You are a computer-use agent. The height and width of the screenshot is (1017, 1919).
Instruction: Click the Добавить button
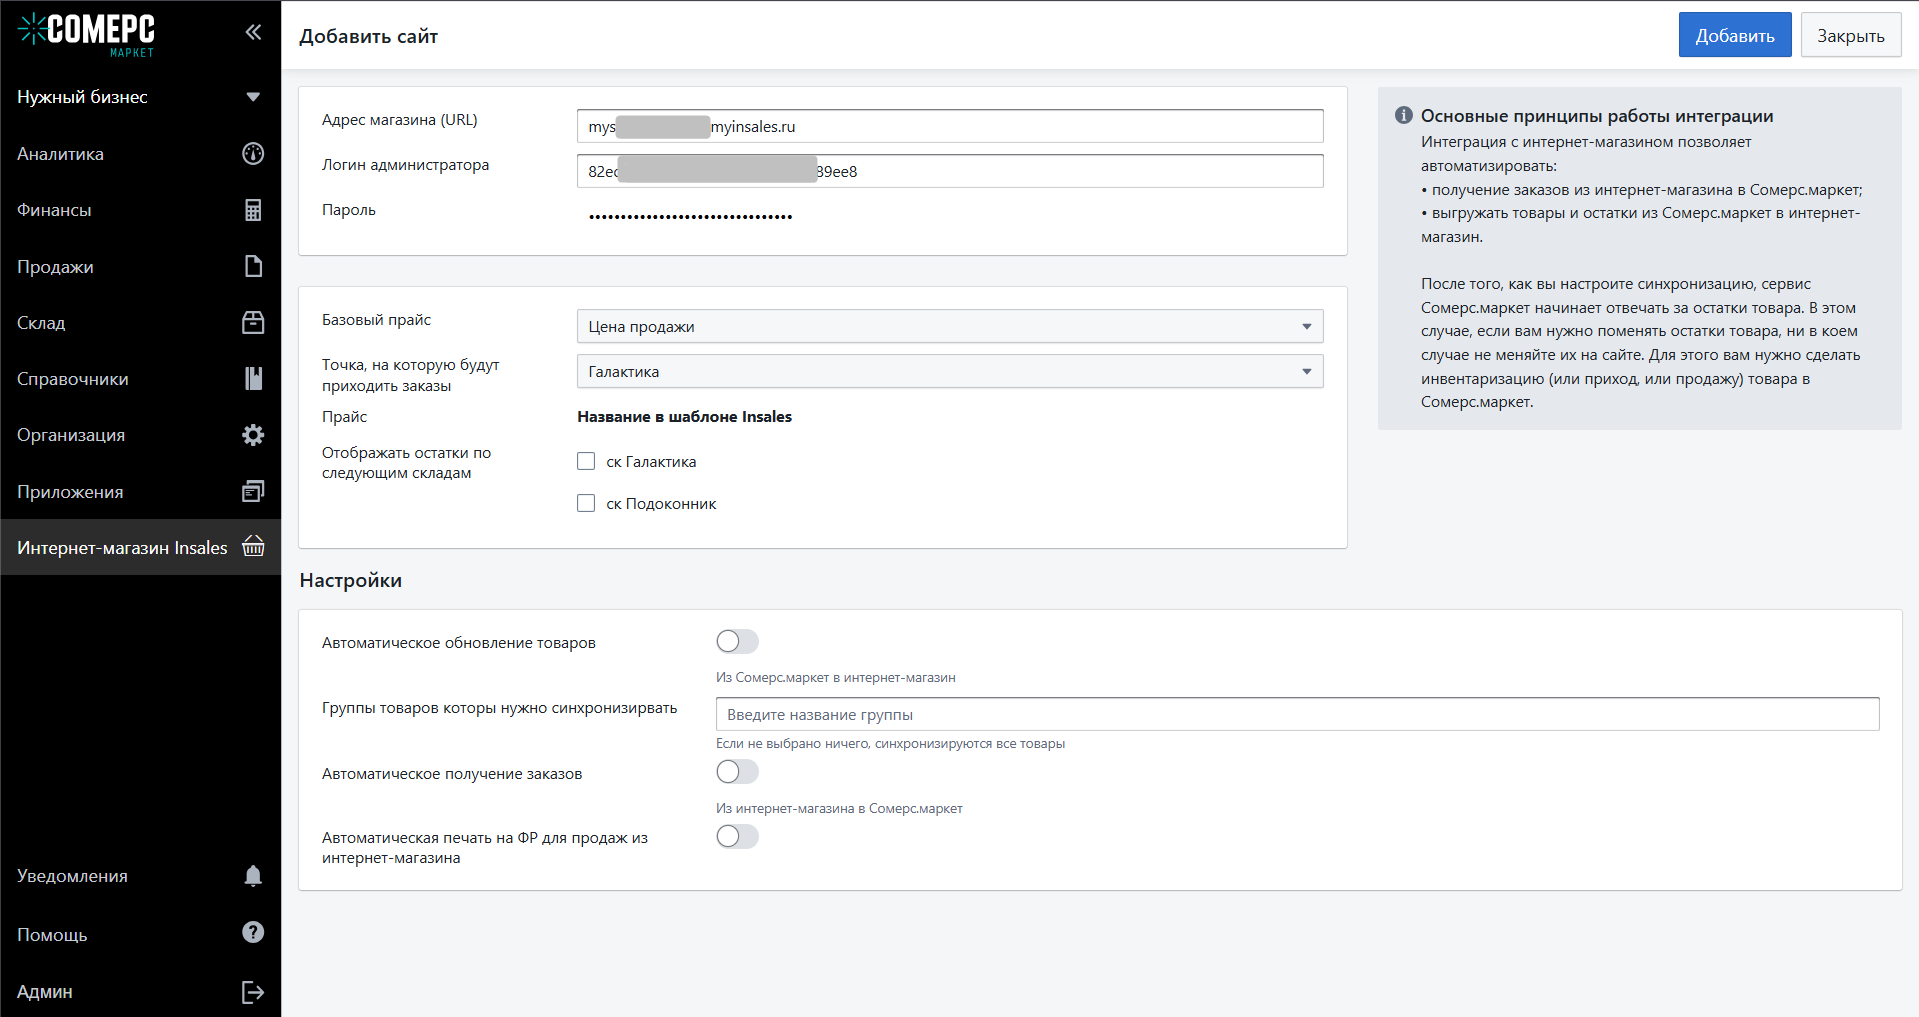click(x=1735, y=35)
